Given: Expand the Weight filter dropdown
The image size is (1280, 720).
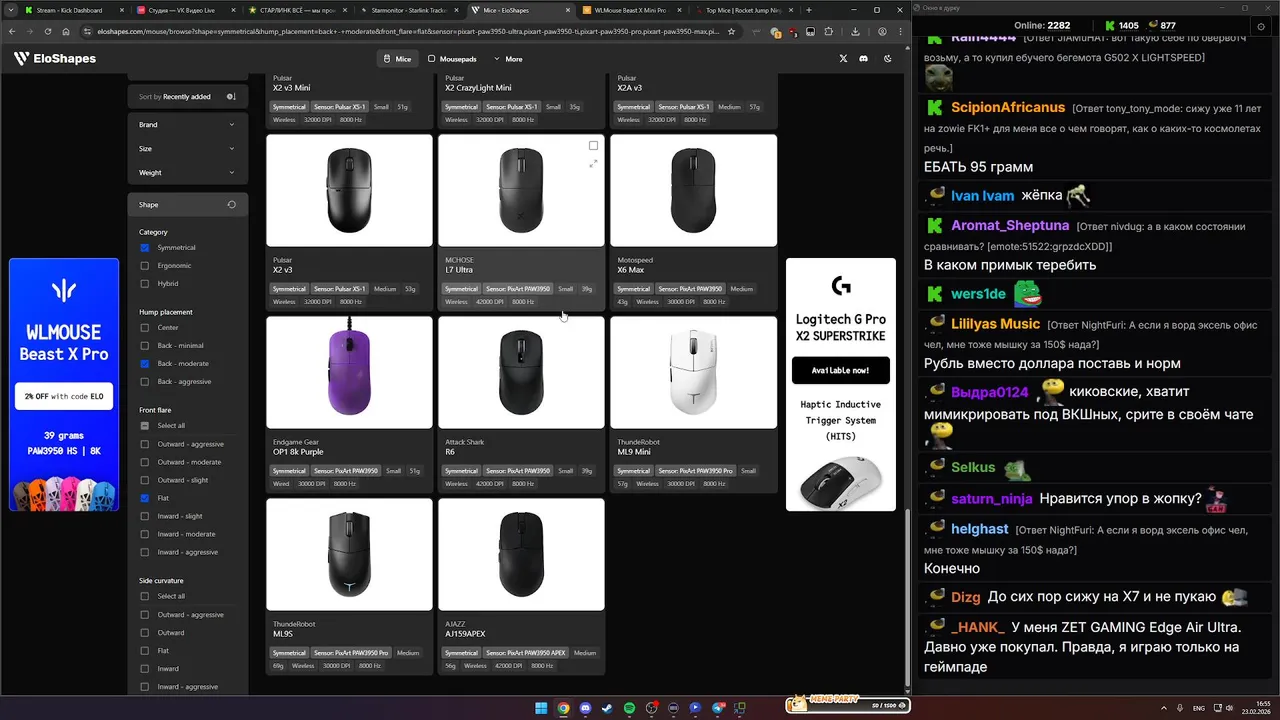Looking at the screenshot, I should 187,173.
